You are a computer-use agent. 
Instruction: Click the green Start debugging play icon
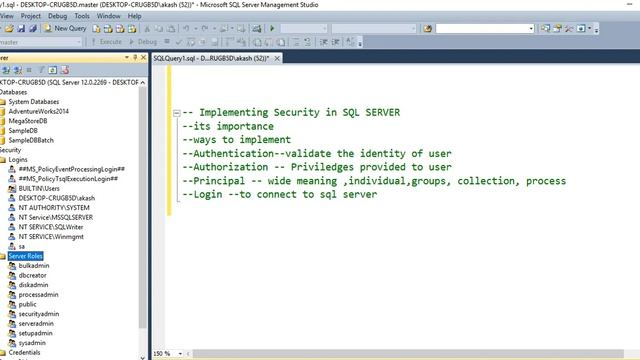[x=272, y=29]
